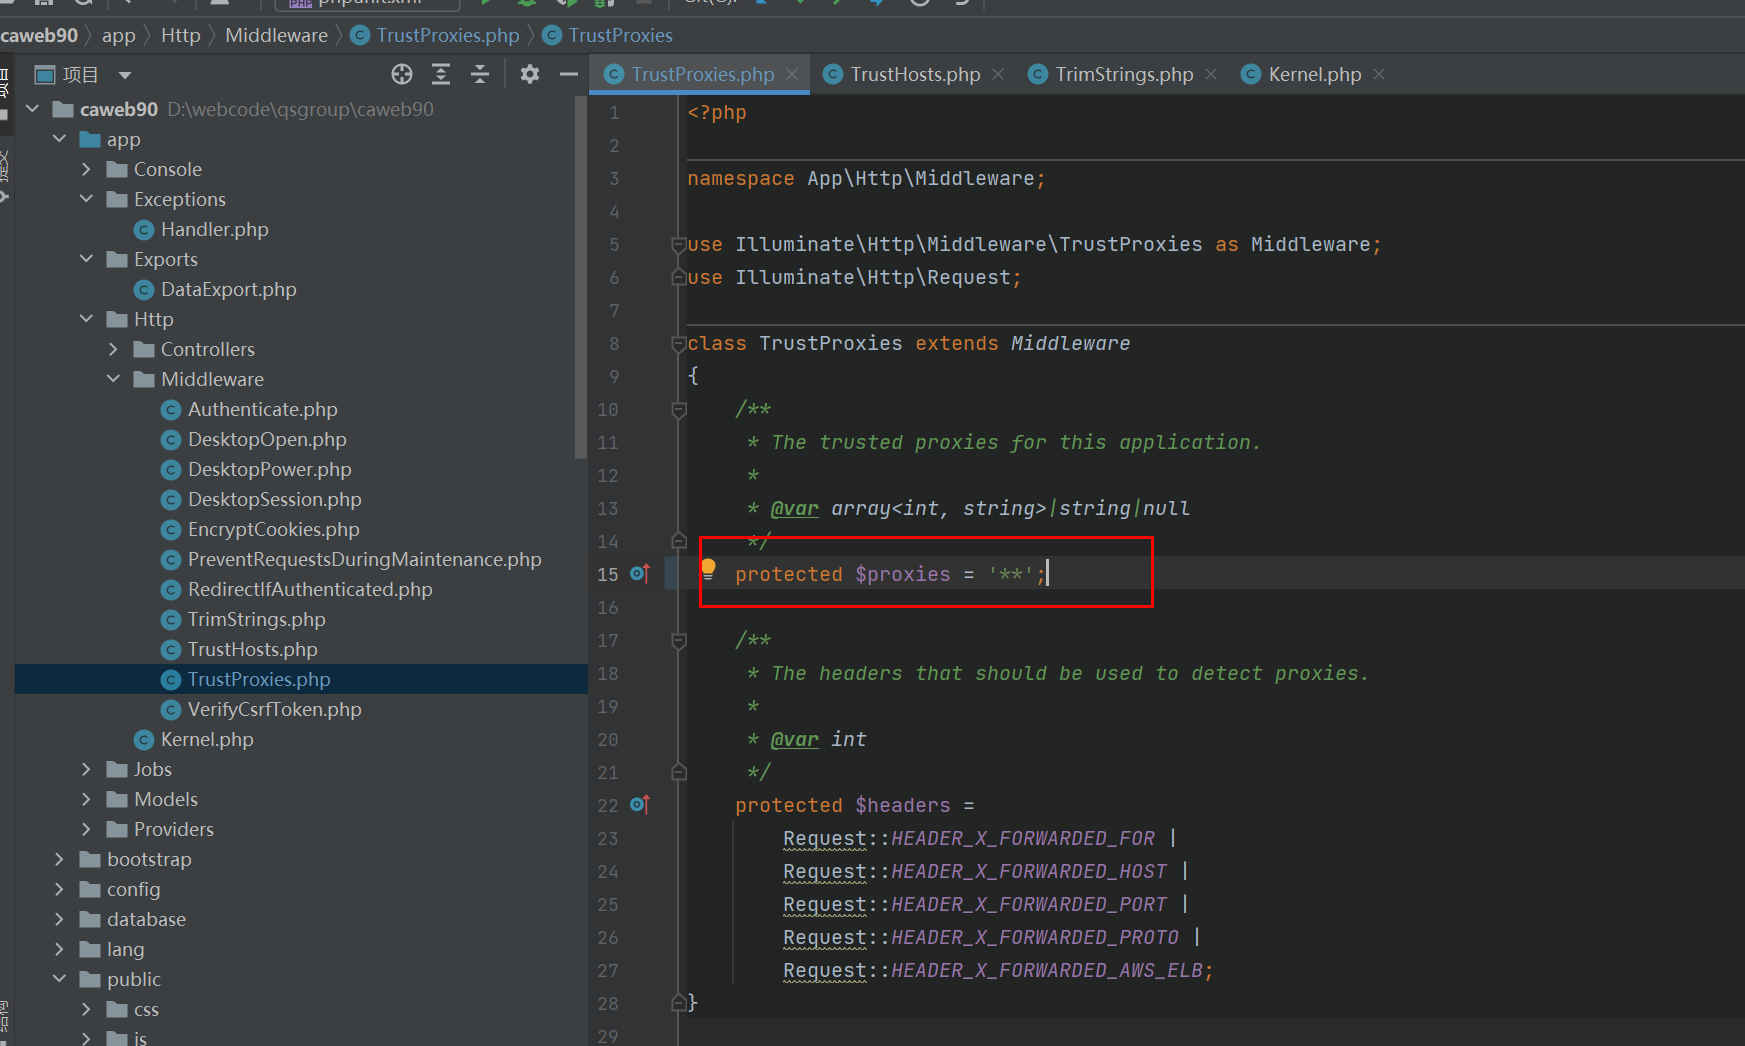The height and width of the screenshot is (1046, 1745).
Task: Click the override gutter icon on line 15
Action: click(640, 574)
